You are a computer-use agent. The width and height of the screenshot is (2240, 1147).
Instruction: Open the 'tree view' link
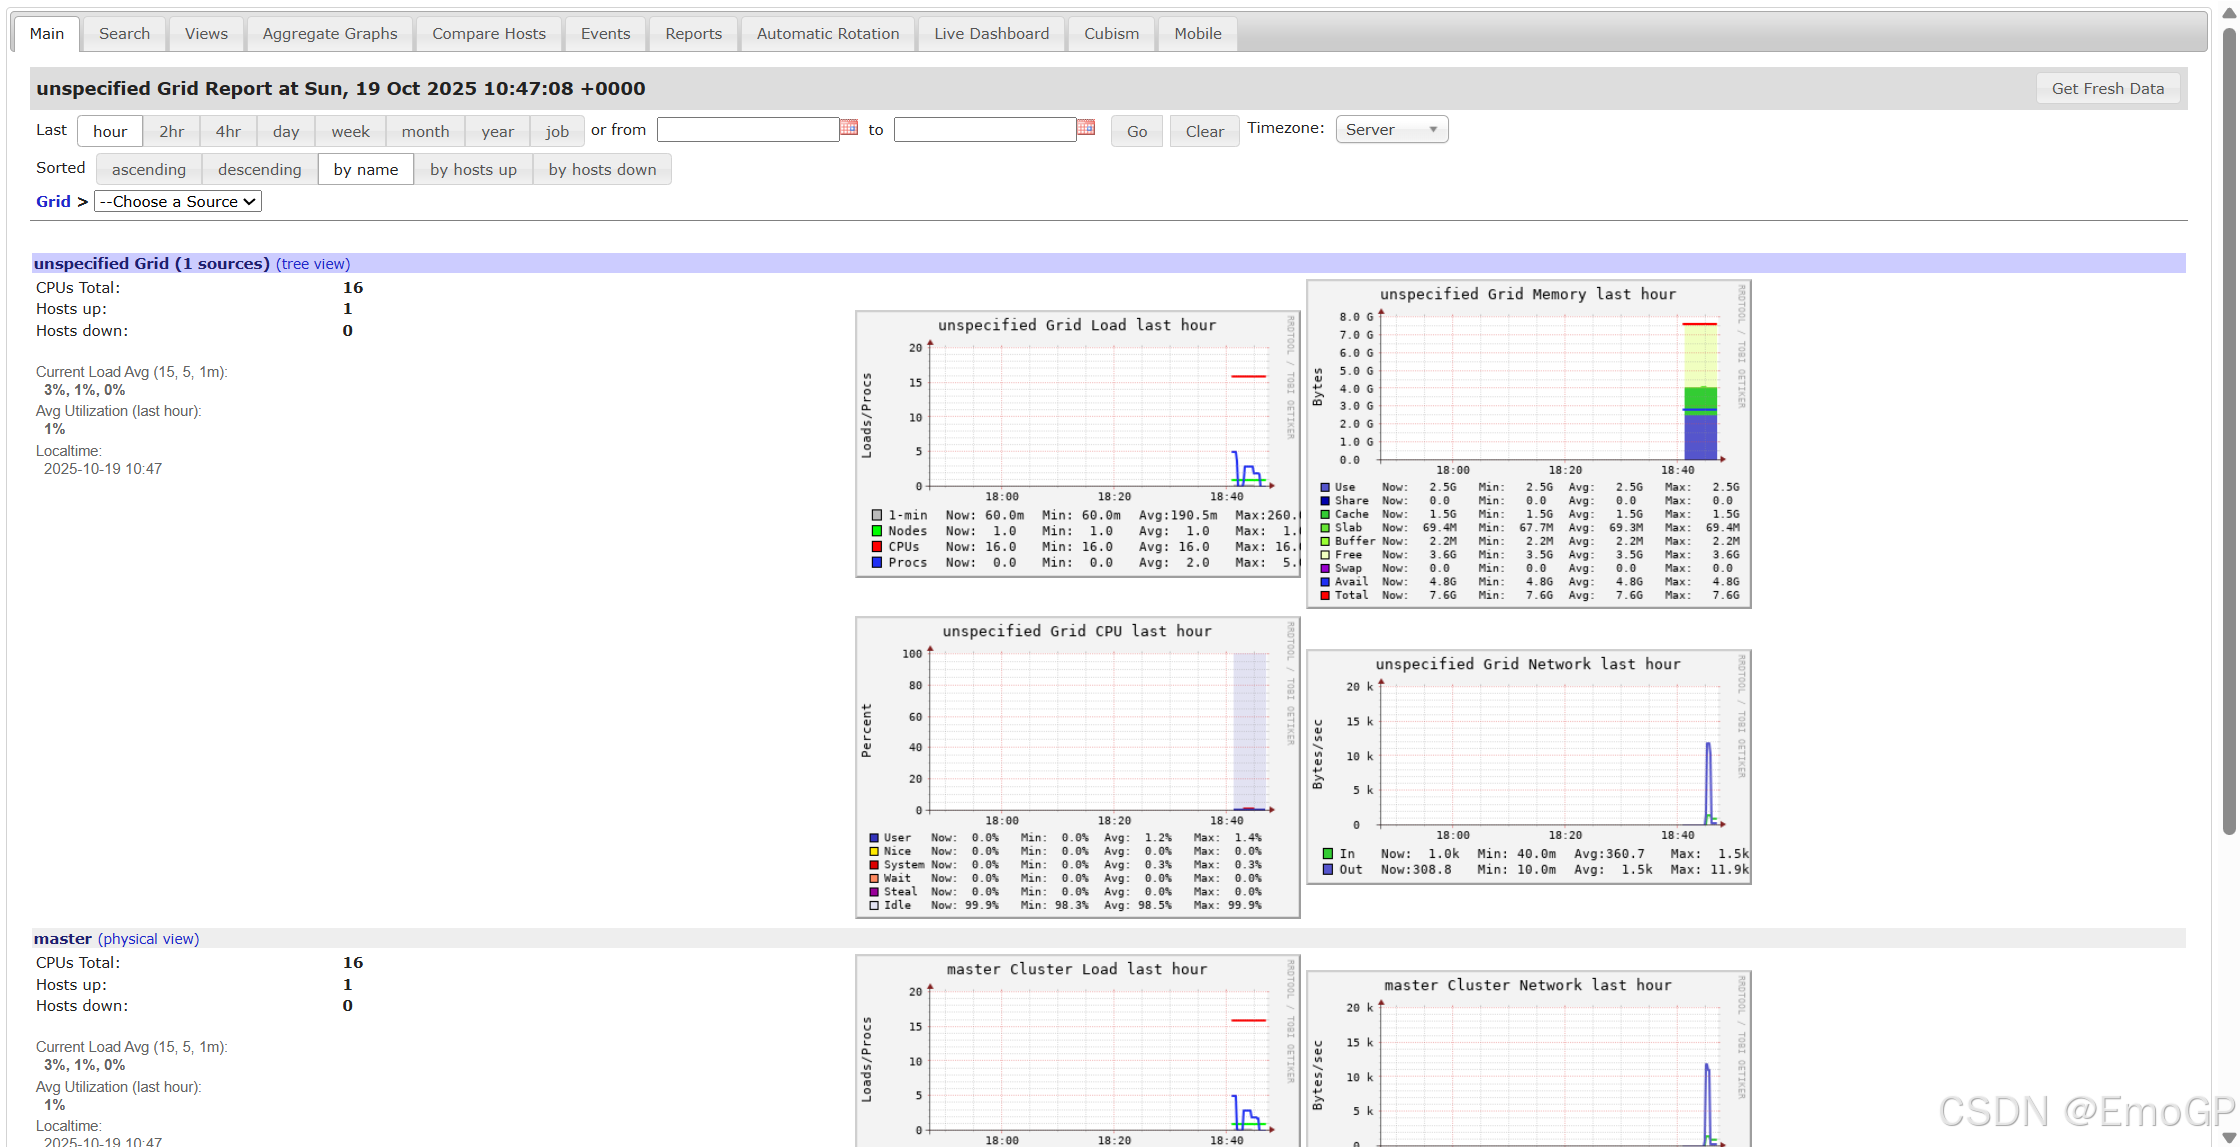[313, 264]
